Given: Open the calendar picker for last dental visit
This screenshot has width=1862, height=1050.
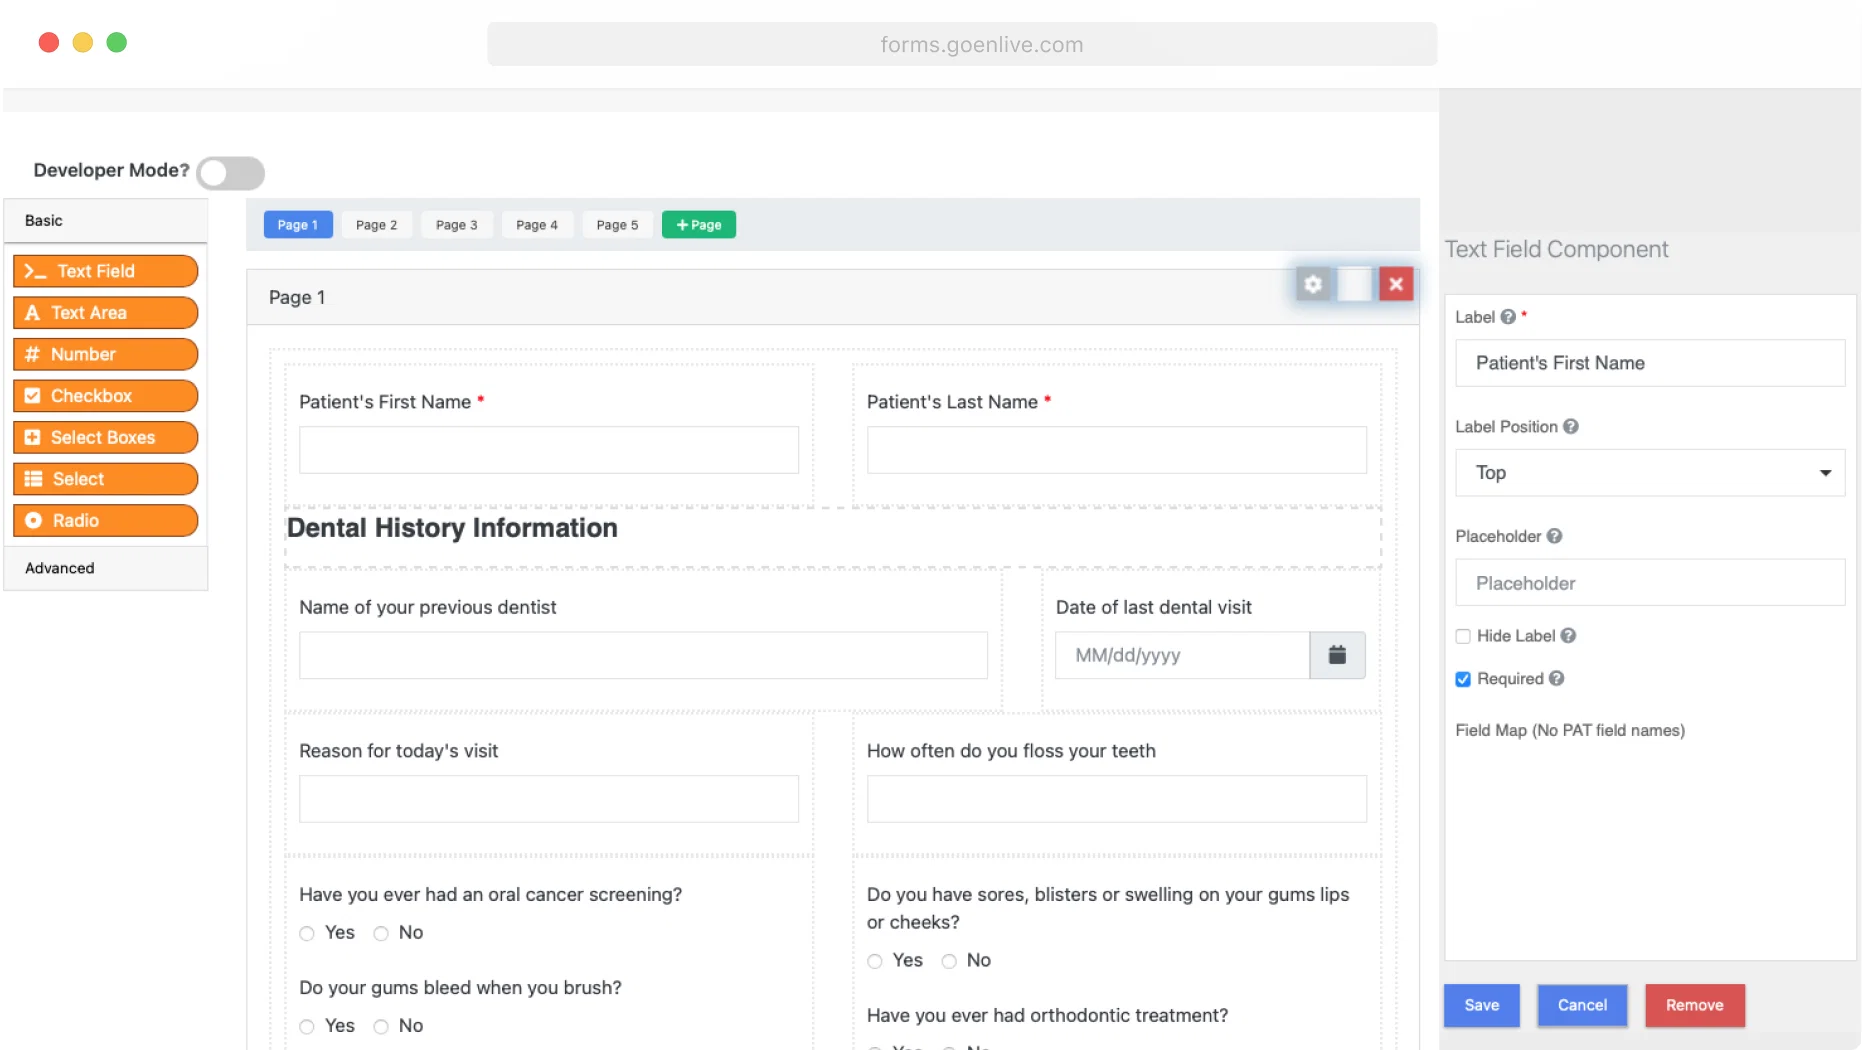Looking at the screenshot, I should [1337, 655].
